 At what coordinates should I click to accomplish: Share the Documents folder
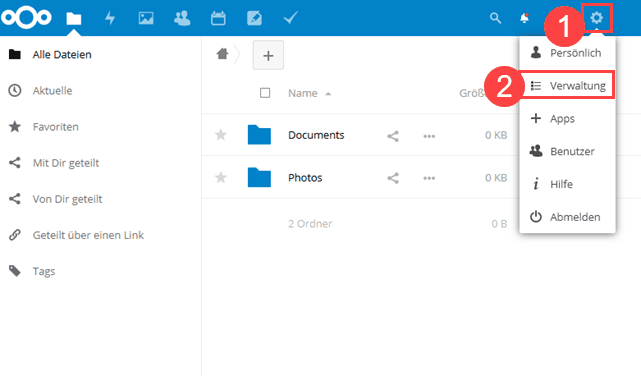point(393,136)
